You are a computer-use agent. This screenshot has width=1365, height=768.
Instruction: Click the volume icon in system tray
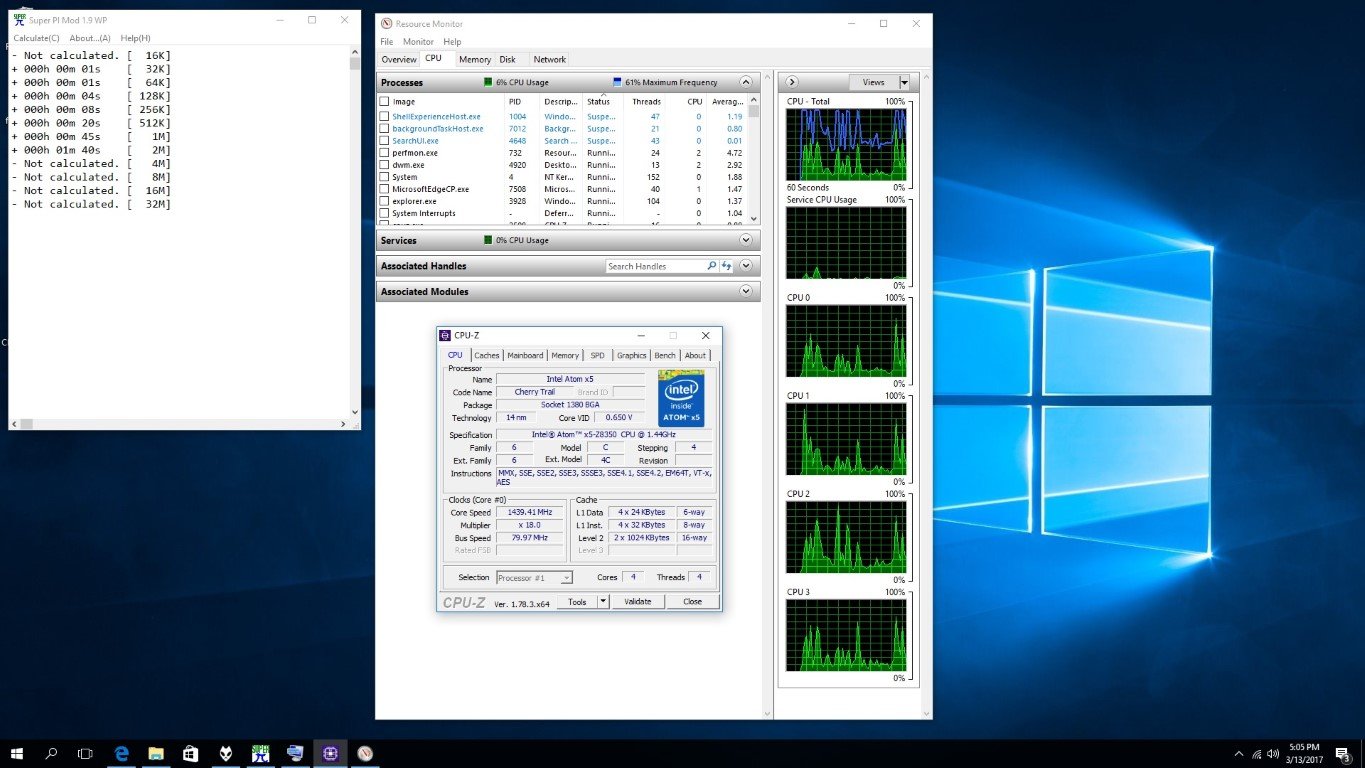click(x=1272, y=753)
